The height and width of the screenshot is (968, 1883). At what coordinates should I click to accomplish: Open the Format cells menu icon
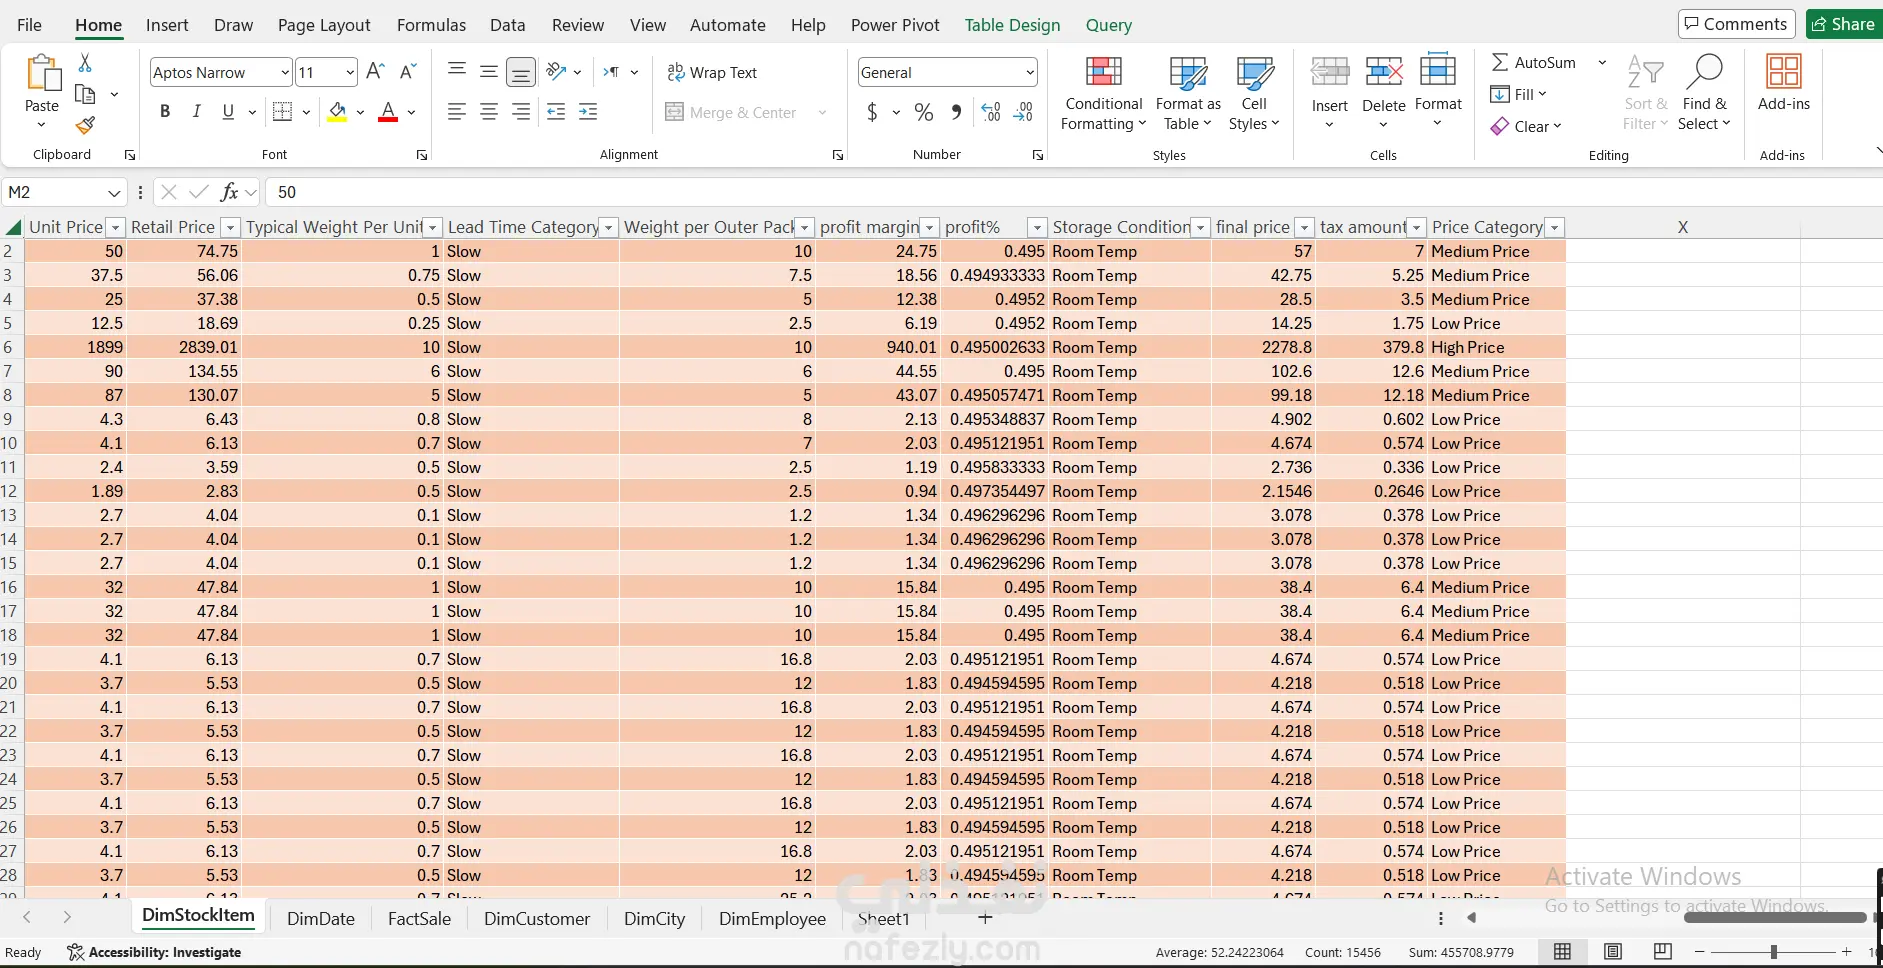[x=1438, y=70]
